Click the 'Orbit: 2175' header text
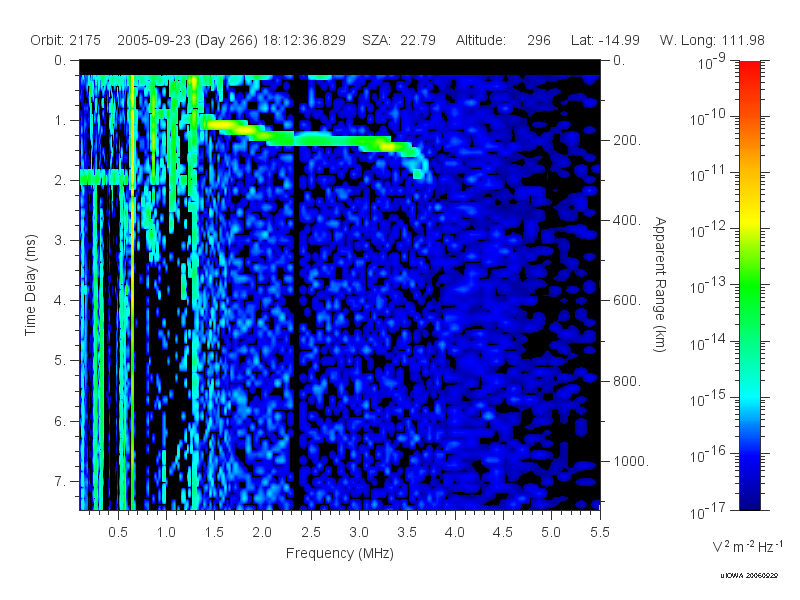 pyautogui.click(x=65, y=40)
